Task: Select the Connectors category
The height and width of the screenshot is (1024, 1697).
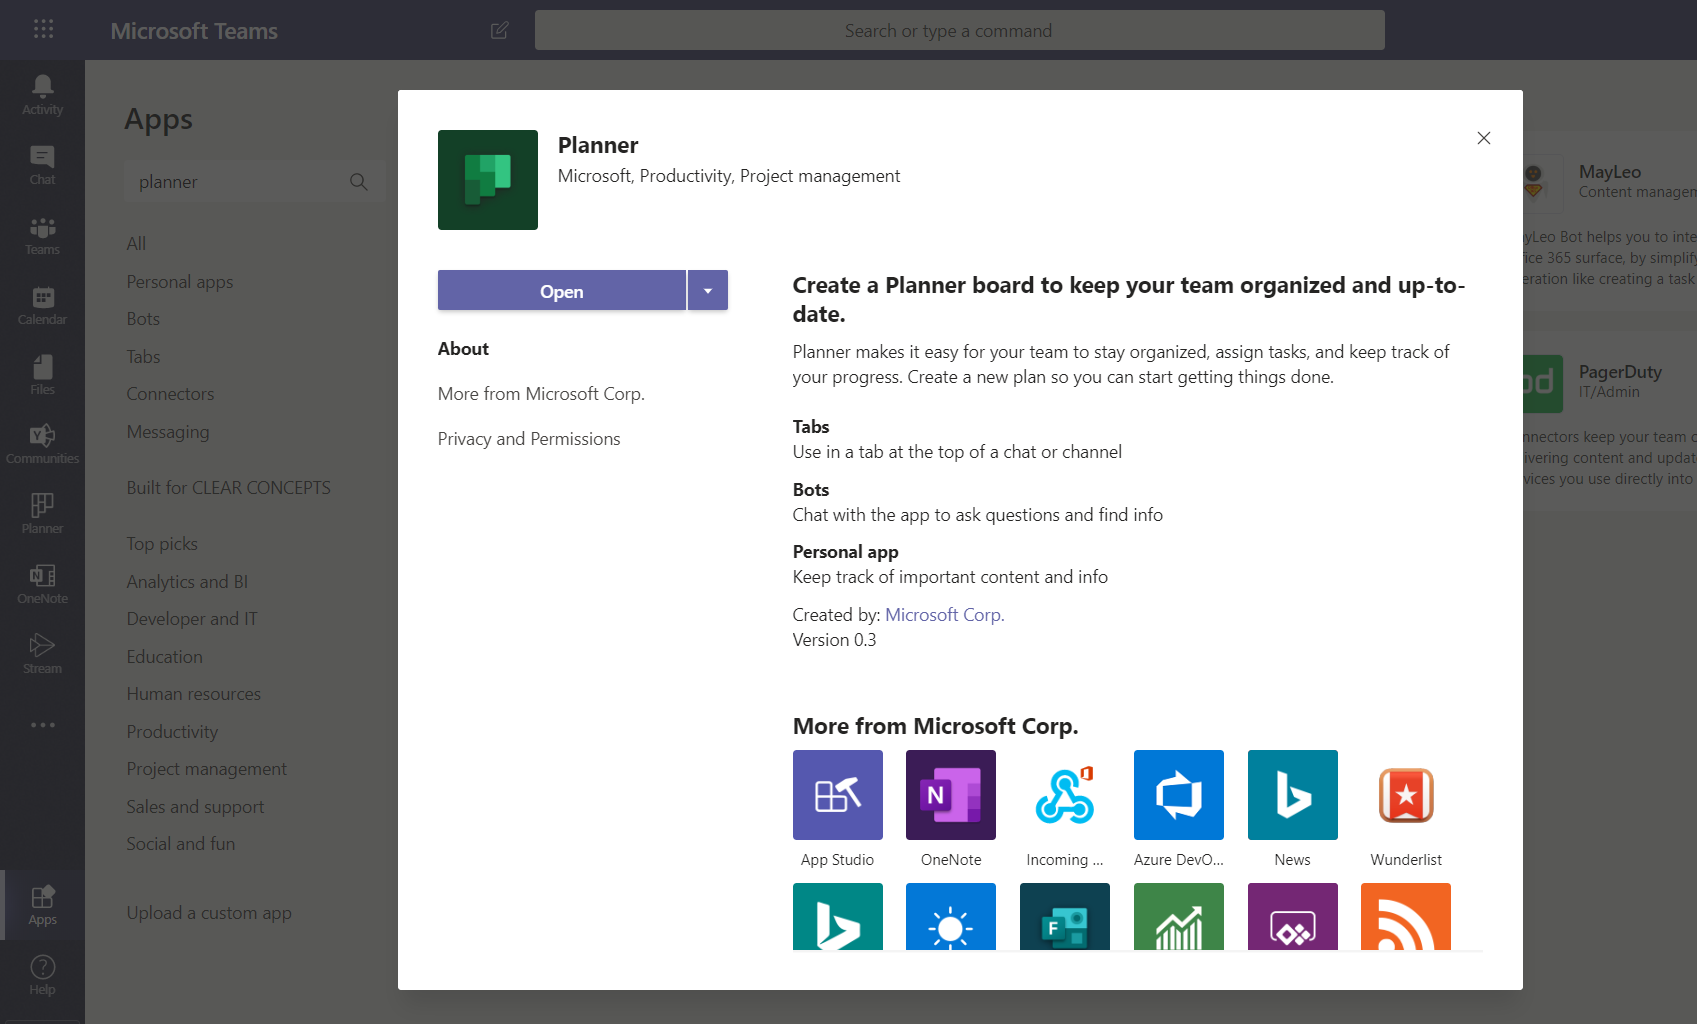Action: click(x=170, y=394)
